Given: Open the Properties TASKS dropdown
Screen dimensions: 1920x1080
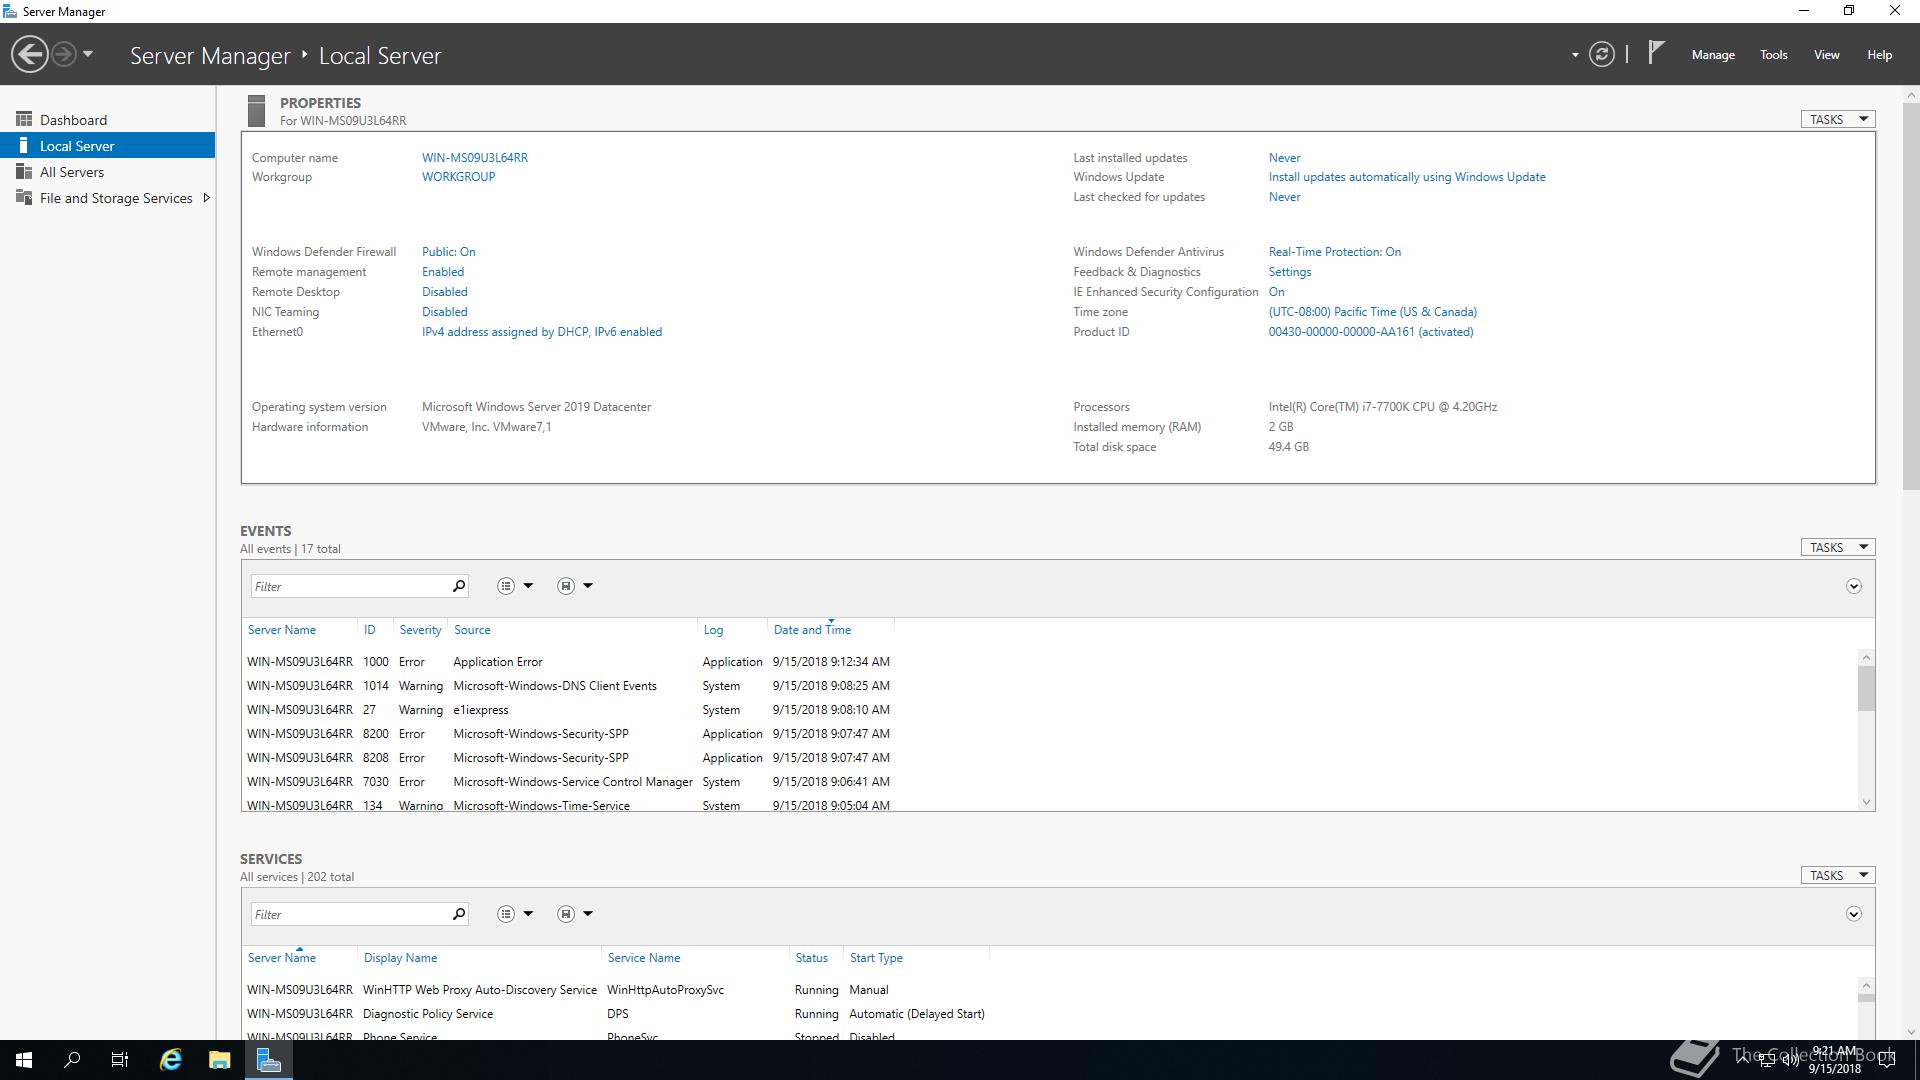Looking at the screenshot, I should coord(1838,119).
